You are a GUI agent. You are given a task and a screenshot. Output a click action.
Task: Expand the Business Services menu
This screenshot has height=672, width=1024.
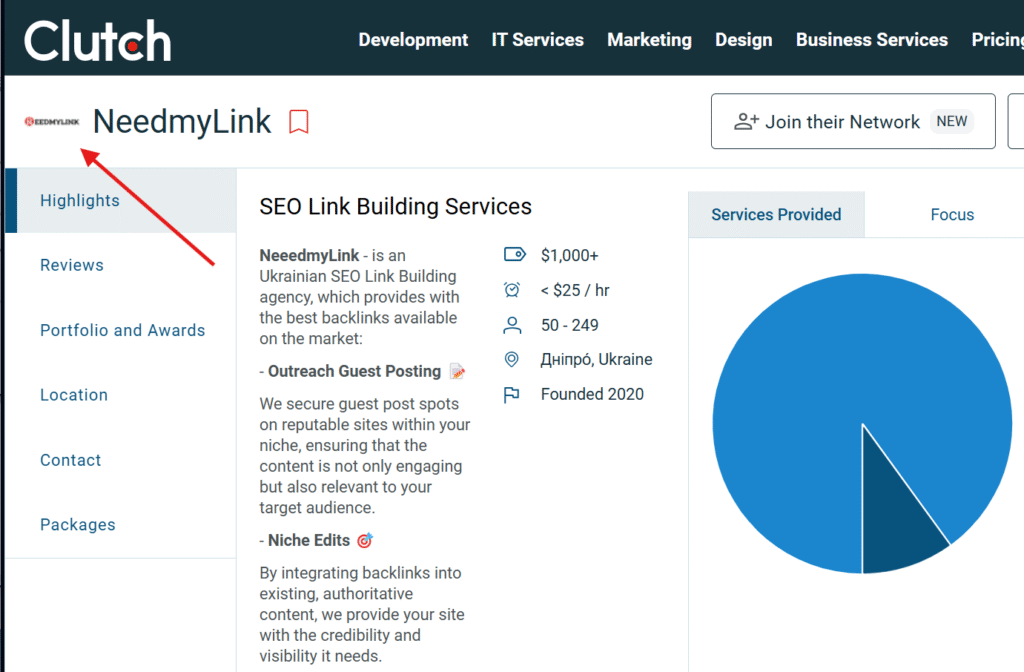point(871,40)
